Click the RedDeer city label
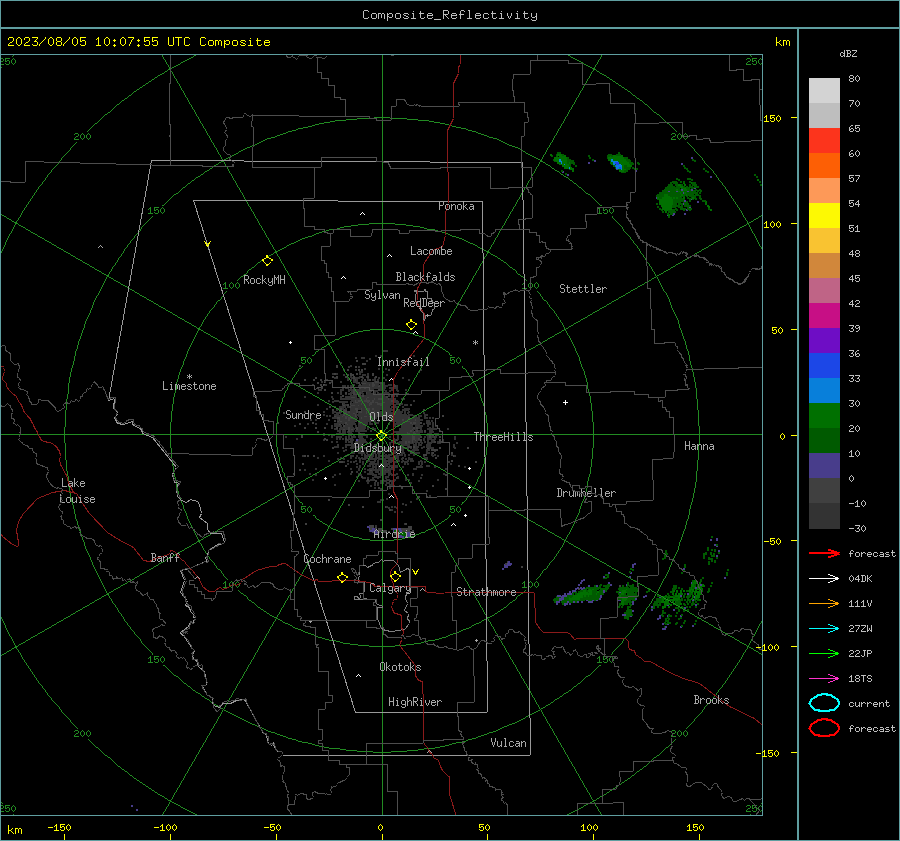Viewport: 900px width, 841px height. coord(424,303)
